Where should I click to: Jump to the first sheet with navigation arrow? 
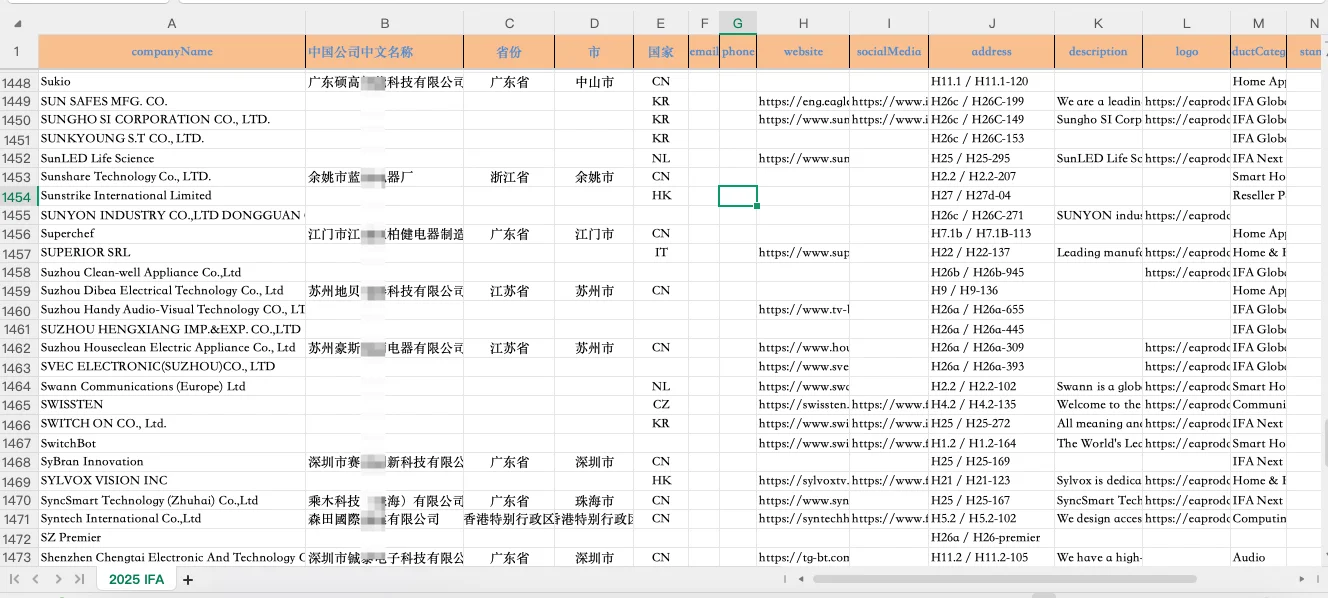click(15, 579)
